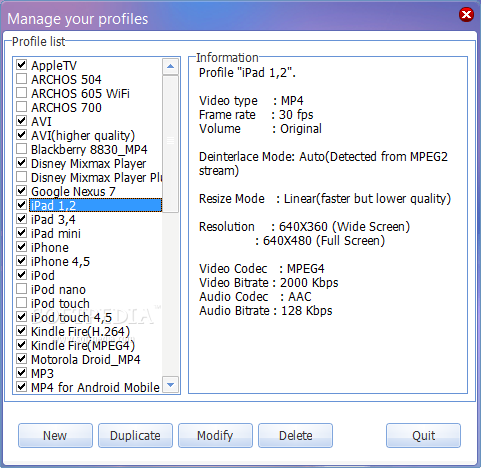Select Motorola Droid_MP4 profile name
Screen dimensions: 481x468
(x=86, y=360)
